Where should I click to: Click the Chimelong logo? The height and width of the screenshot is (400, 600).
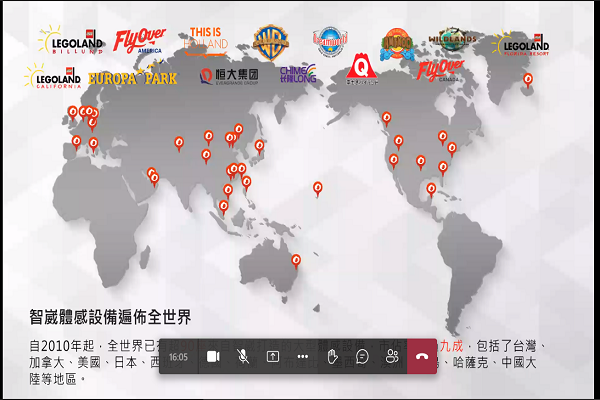pyautogui.click(x=298, y=74)
